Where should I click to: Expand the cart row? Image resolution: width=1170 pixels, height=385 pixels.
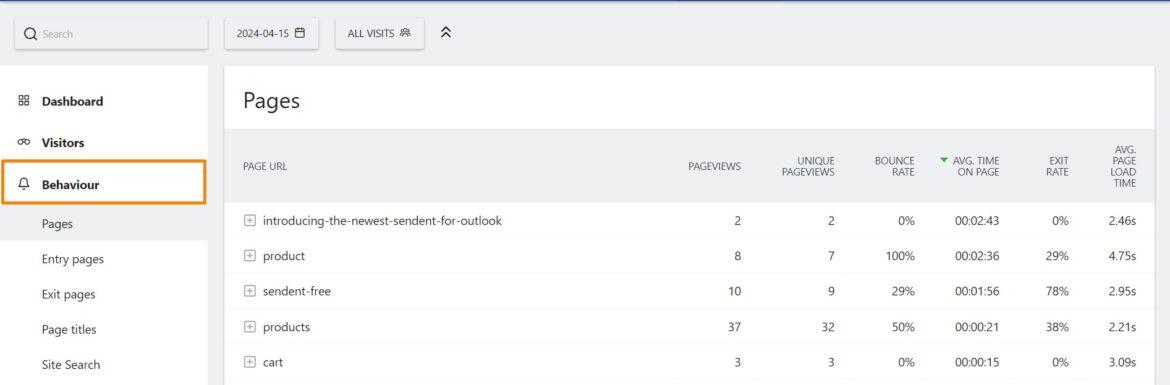coord(250,362)
